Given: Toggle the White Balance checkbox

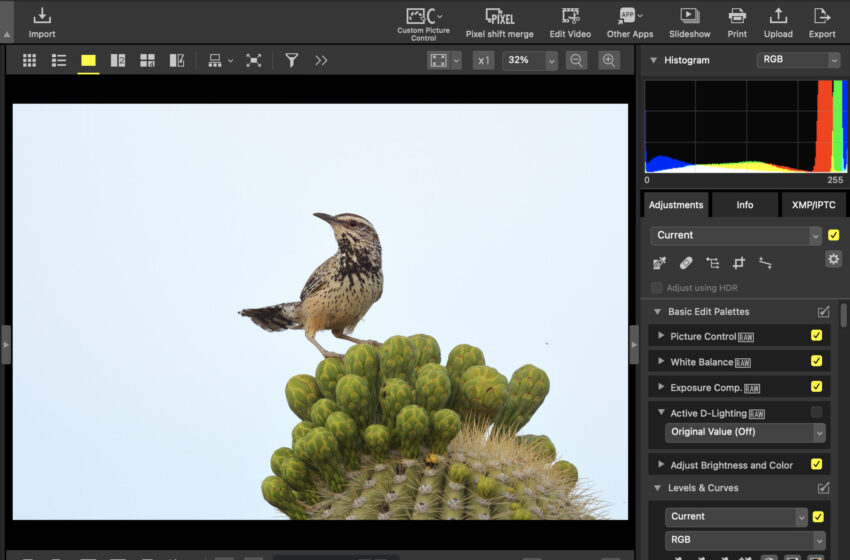Looking at the screenshot, I should coord(816,362).
